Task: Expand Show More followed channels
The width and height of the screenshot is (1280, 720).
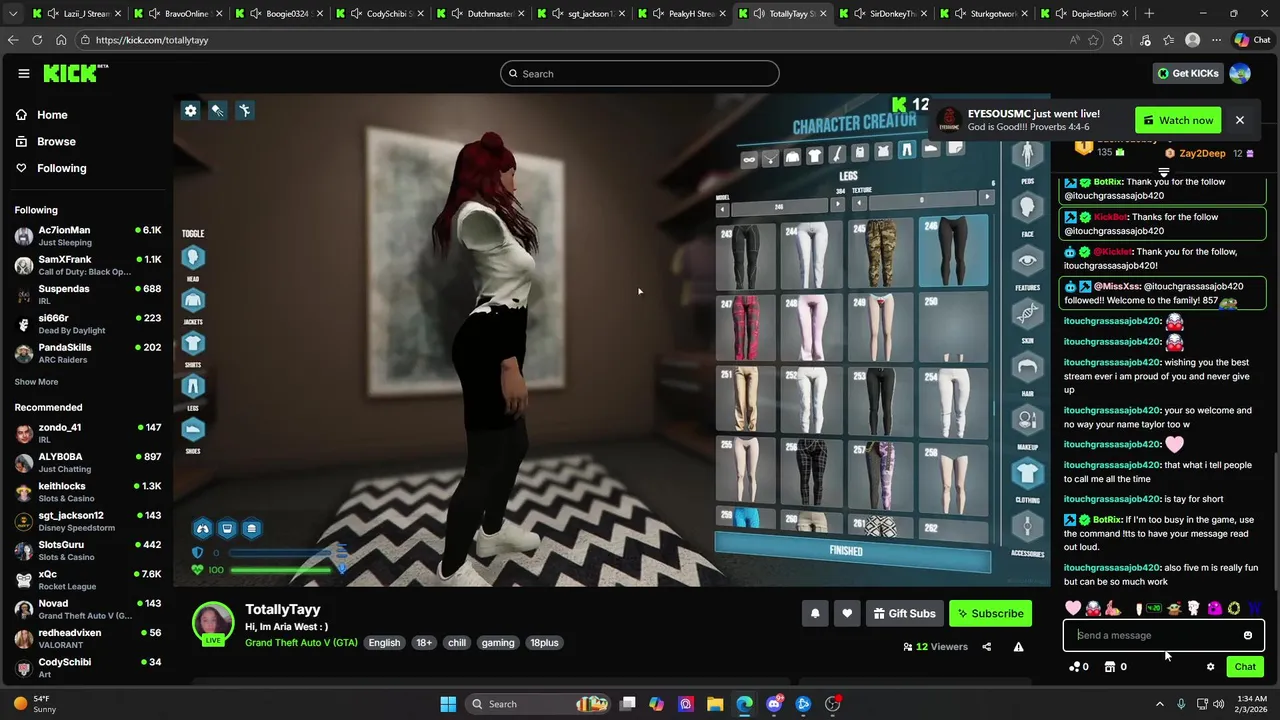Action: (x=36, y=382)
